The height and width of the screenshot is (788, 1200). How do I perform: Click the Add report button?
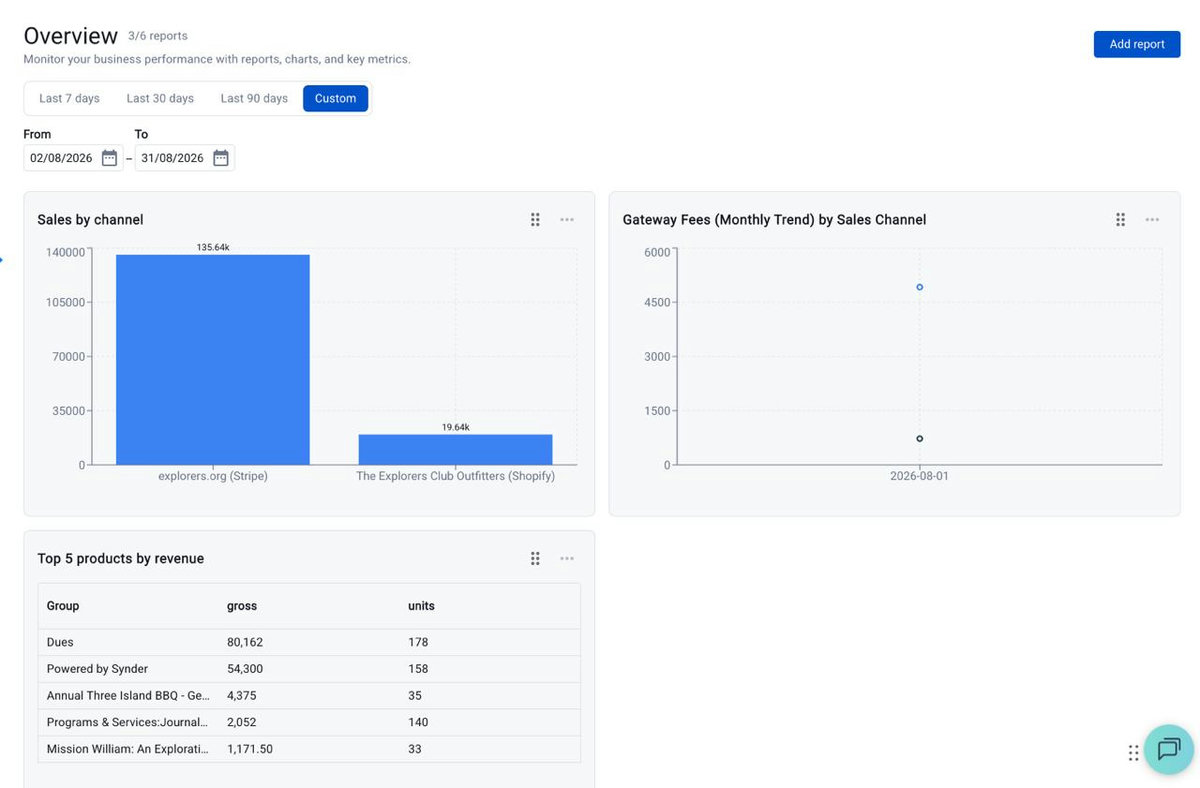[x=1137, y=44]
